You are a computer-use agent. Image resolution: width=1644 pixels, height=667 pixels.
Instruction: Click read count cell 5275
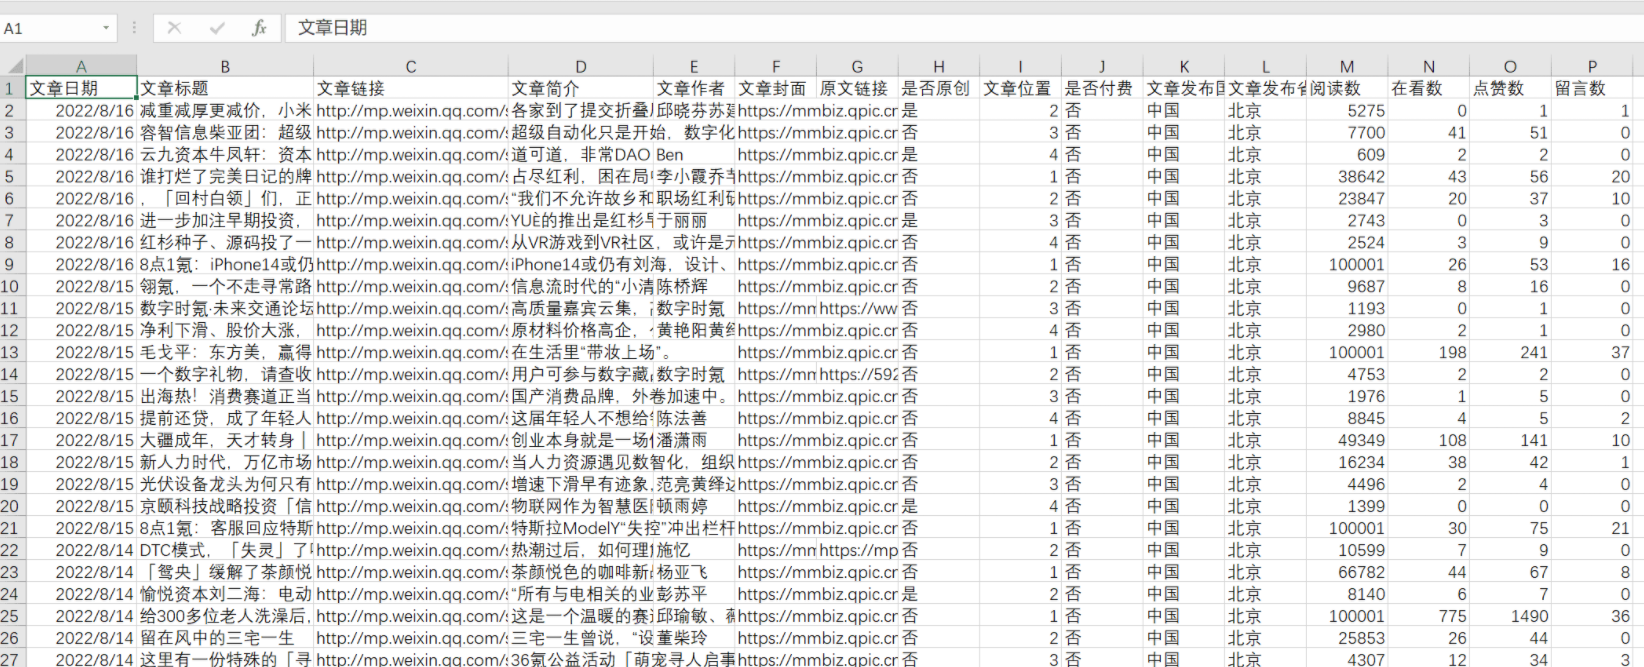tap(1347, 110)
